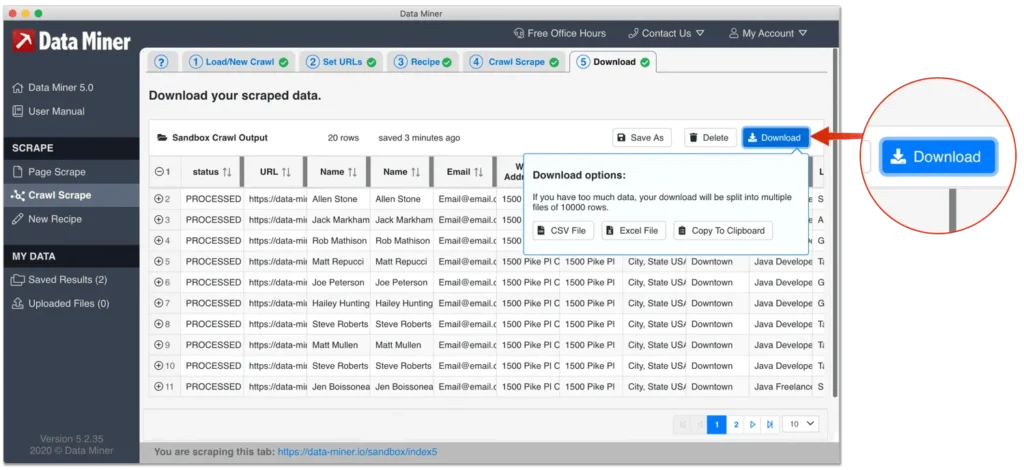Go to pagination page 2

click(x=736, y=424)
